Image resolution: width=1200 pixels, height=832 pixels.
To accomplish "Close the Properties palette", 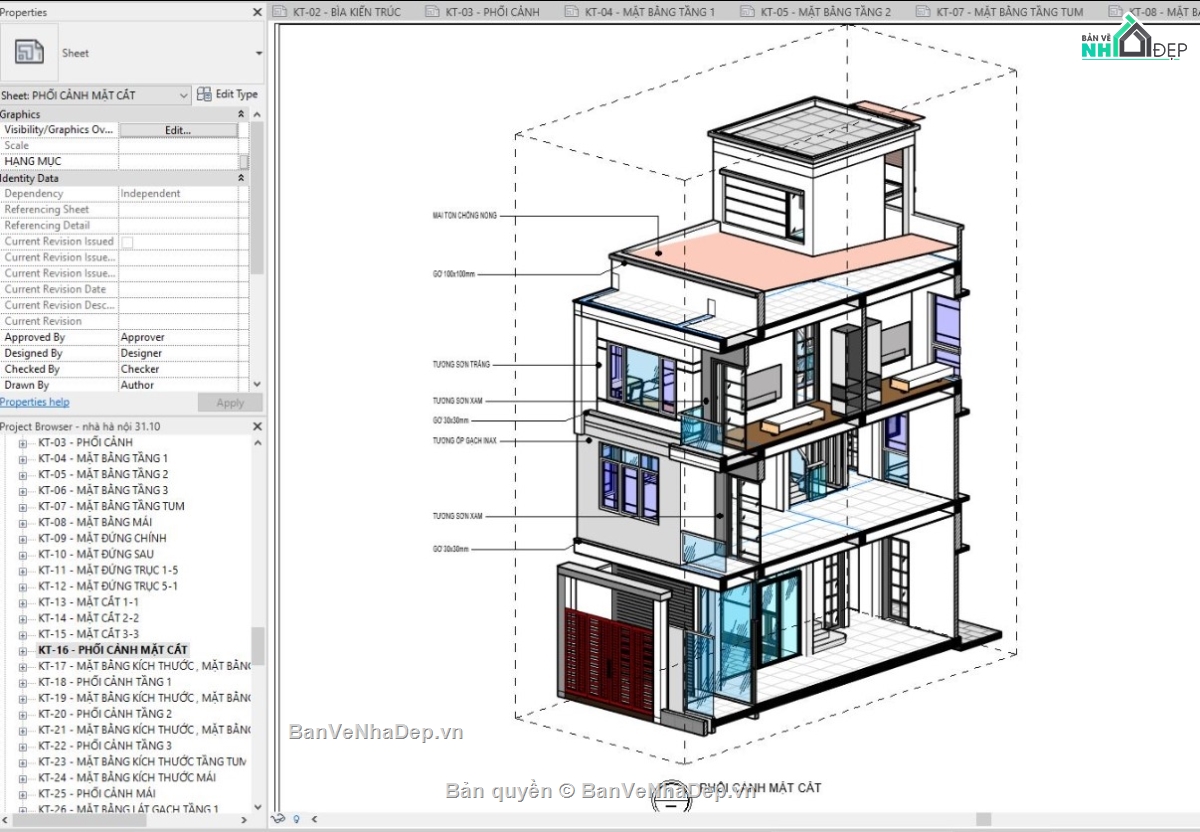I will tap(257, 12).
